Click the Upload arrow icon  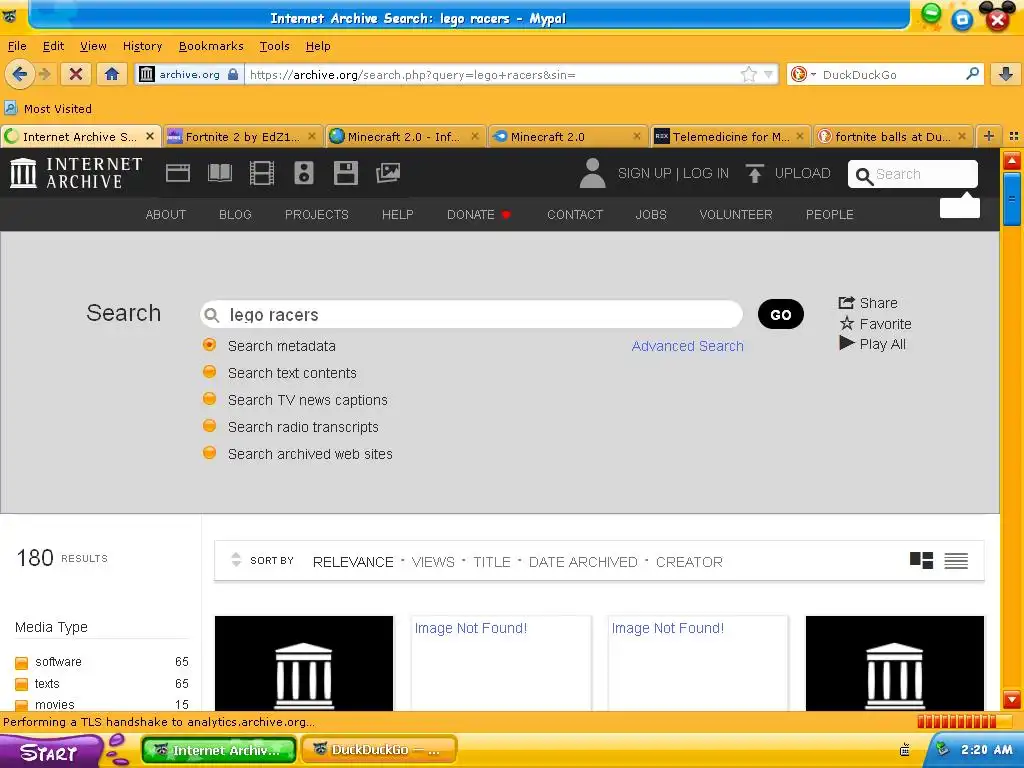(754, 173)
